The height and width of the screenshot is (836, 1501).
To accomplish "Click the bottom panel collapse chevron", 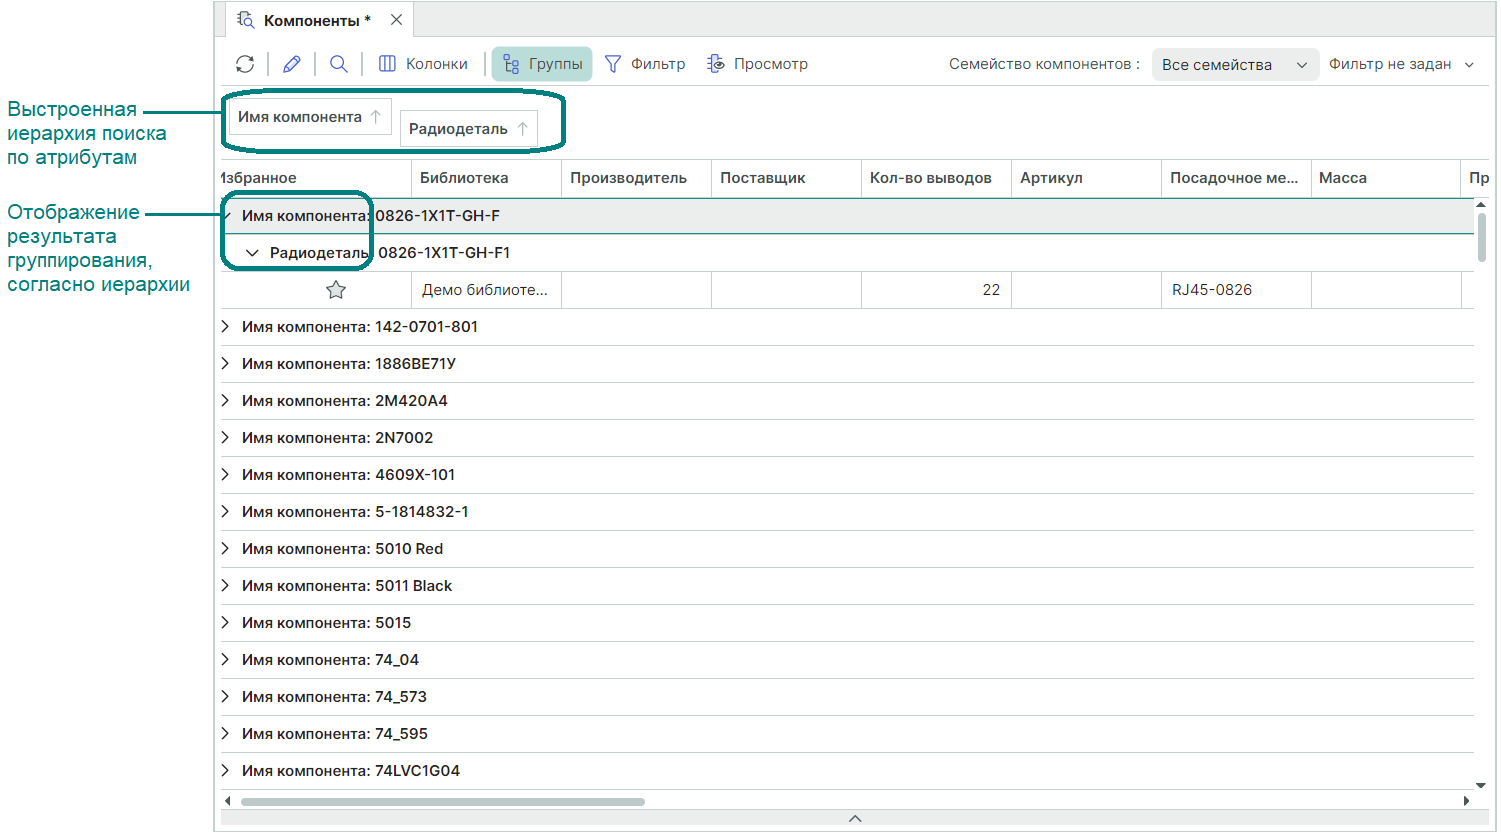I will pos(855,818).
